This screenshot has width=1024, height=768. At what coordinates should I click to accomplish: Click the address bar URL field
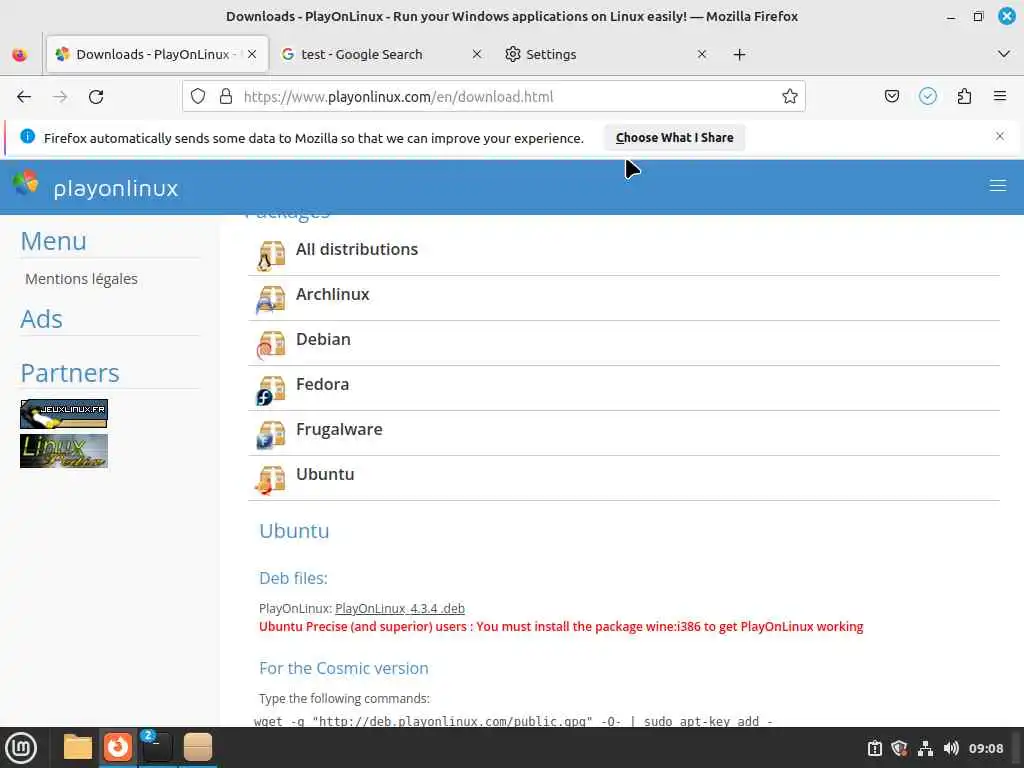click(494, 97)
